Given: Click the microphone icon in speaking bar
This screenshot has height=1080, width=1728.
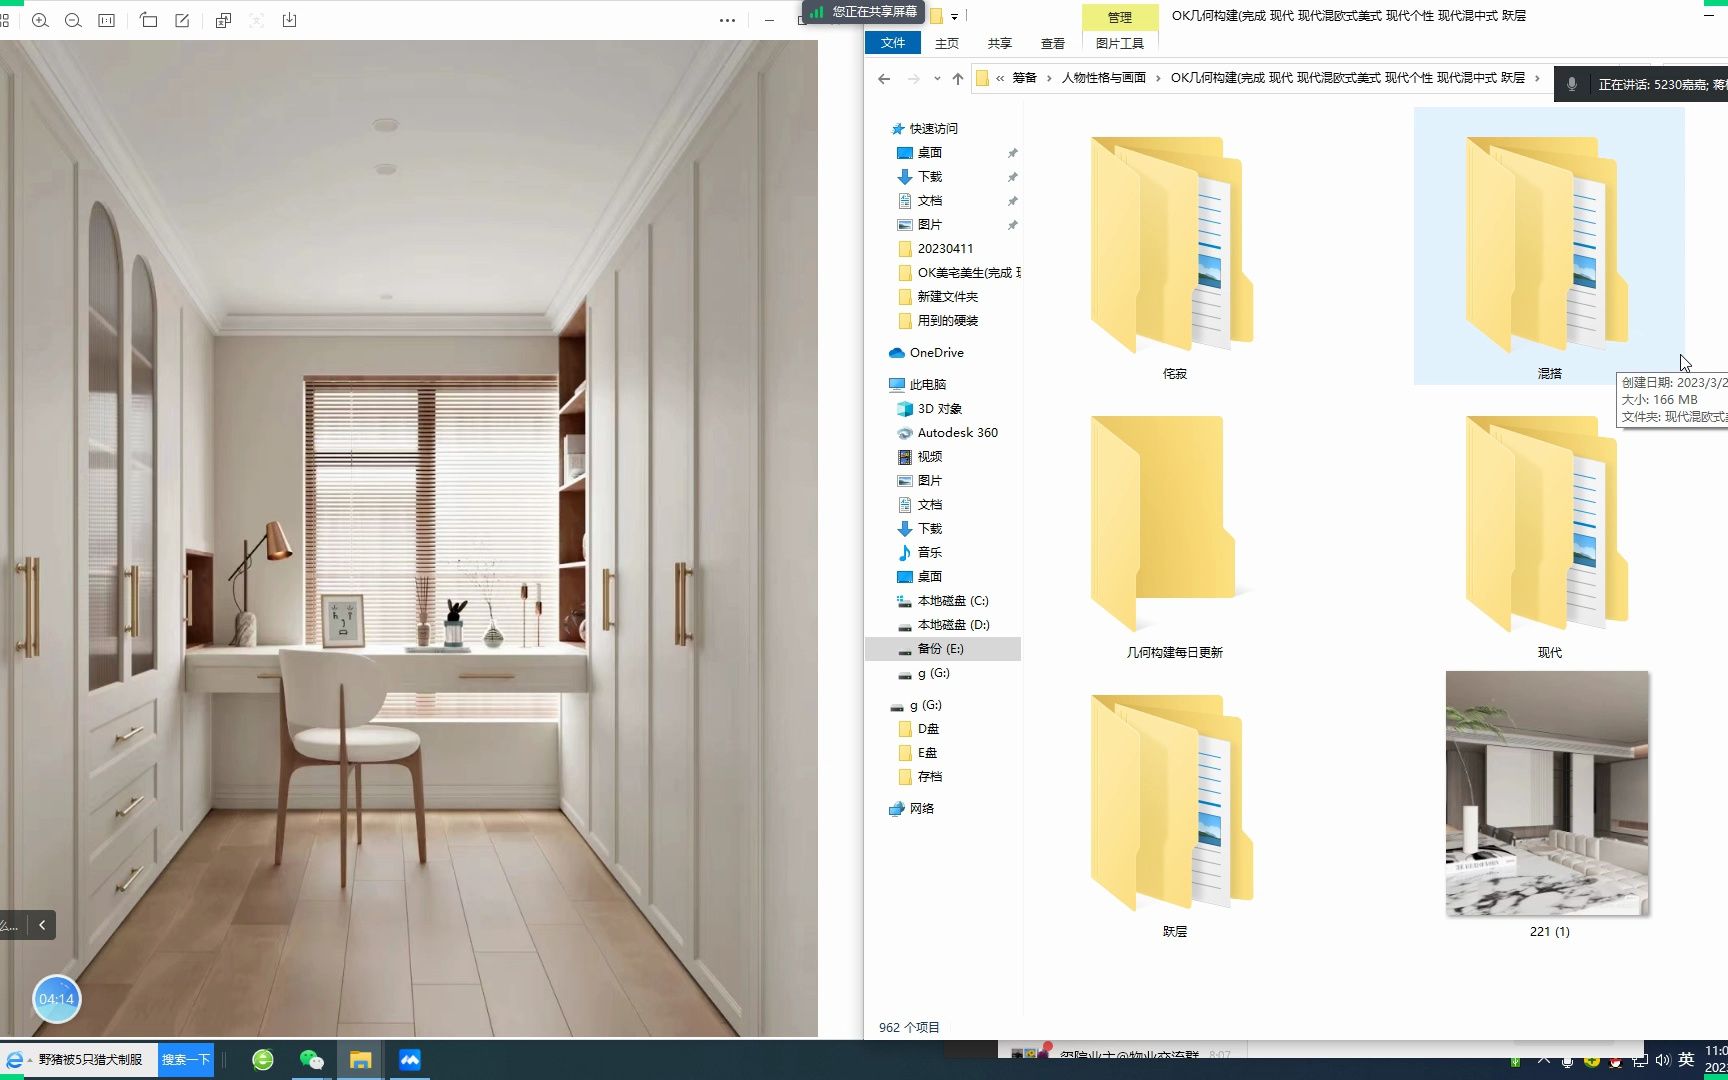Looking at the screenshot, I should coord(1572,85).
